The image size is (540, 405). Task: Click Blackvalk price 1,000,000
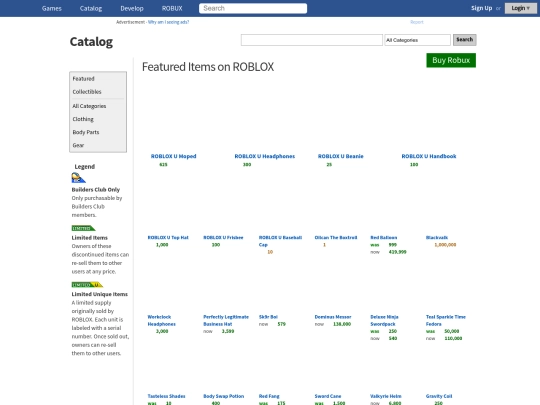[445, 245]
